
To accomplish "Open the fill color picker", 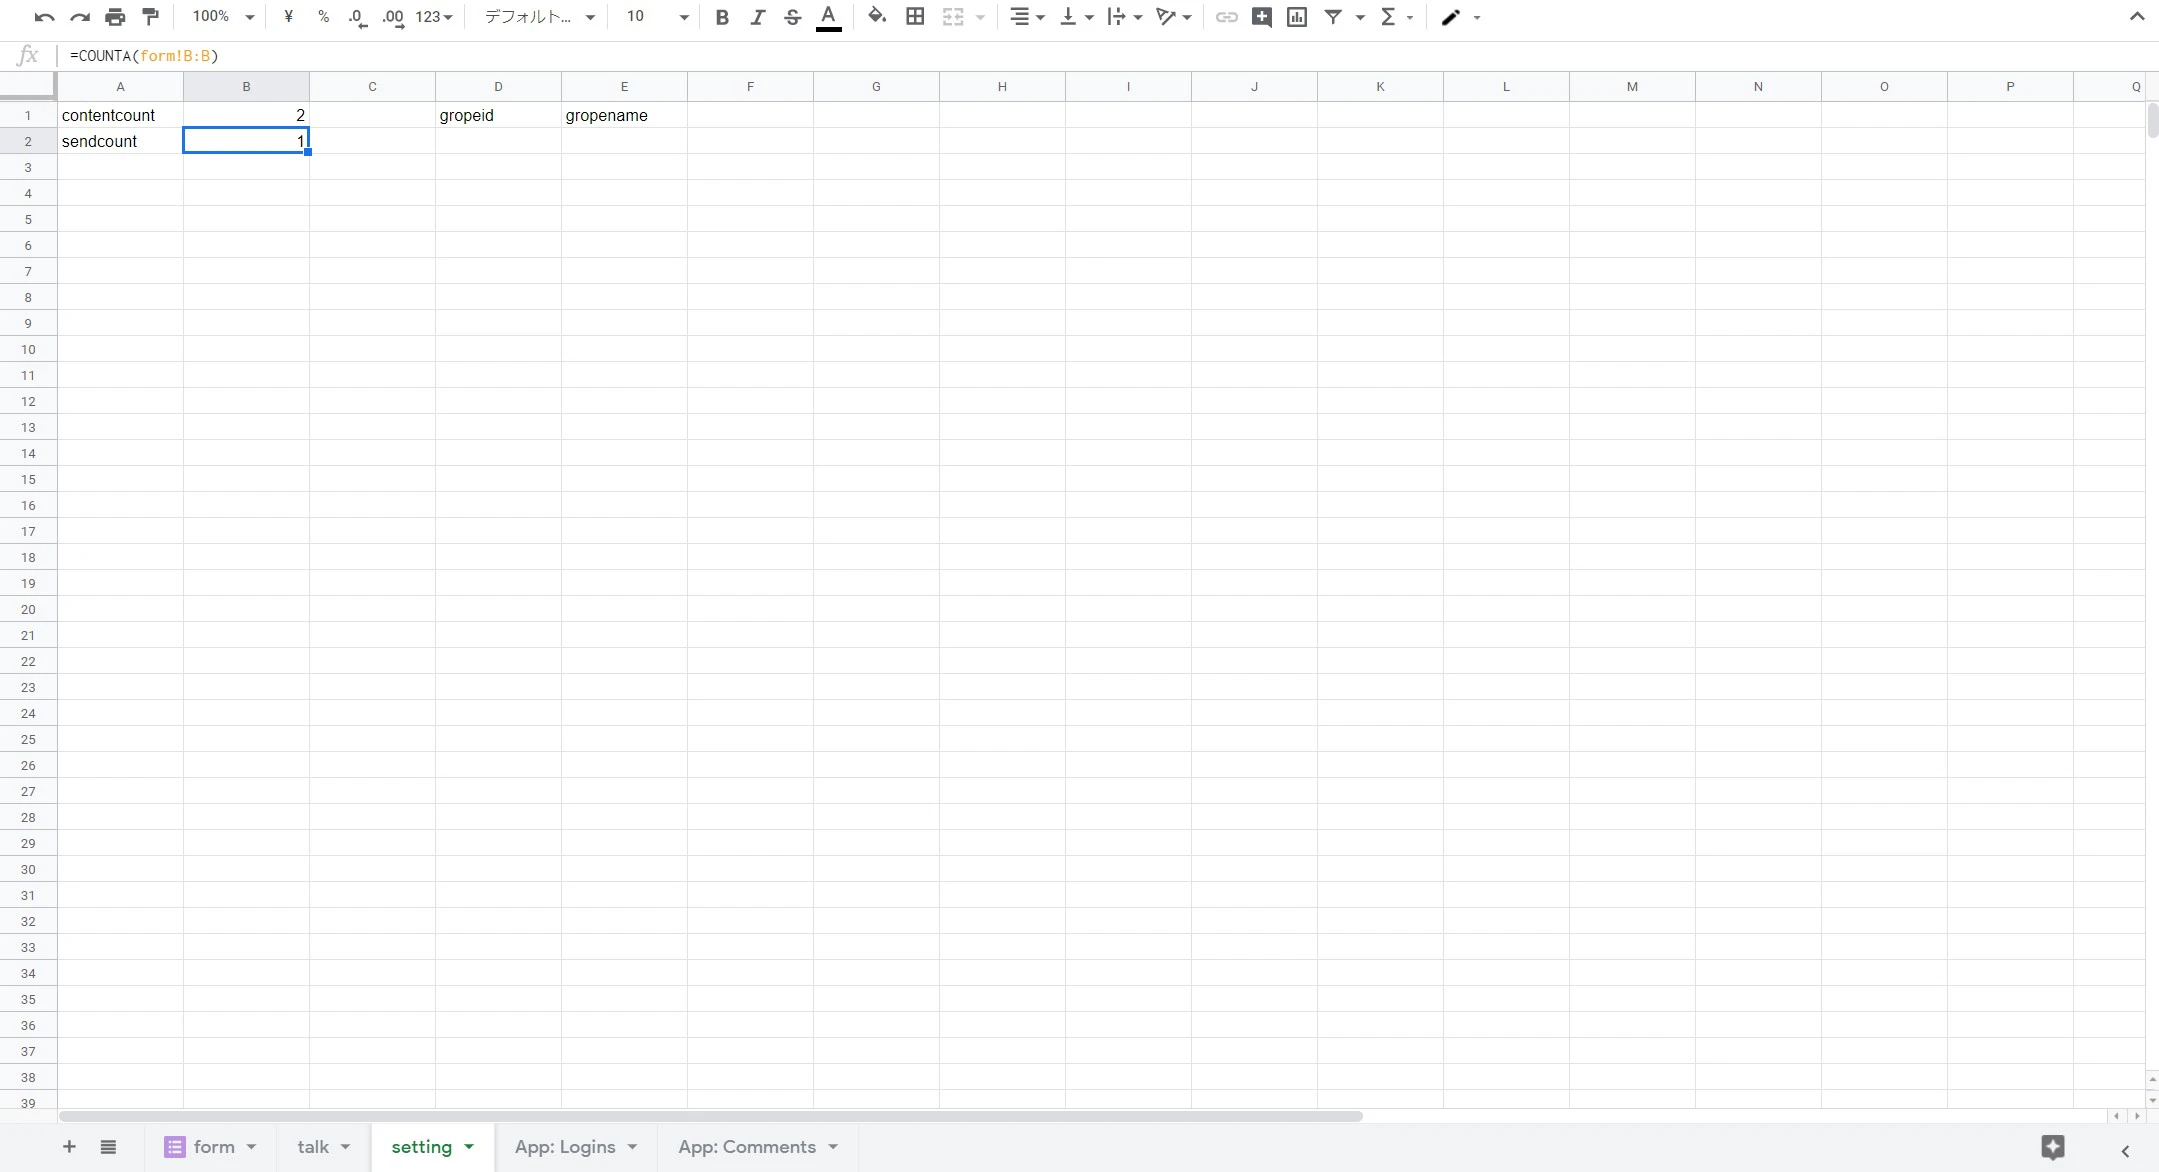I will pyautogui.click(x=877, y=16).
